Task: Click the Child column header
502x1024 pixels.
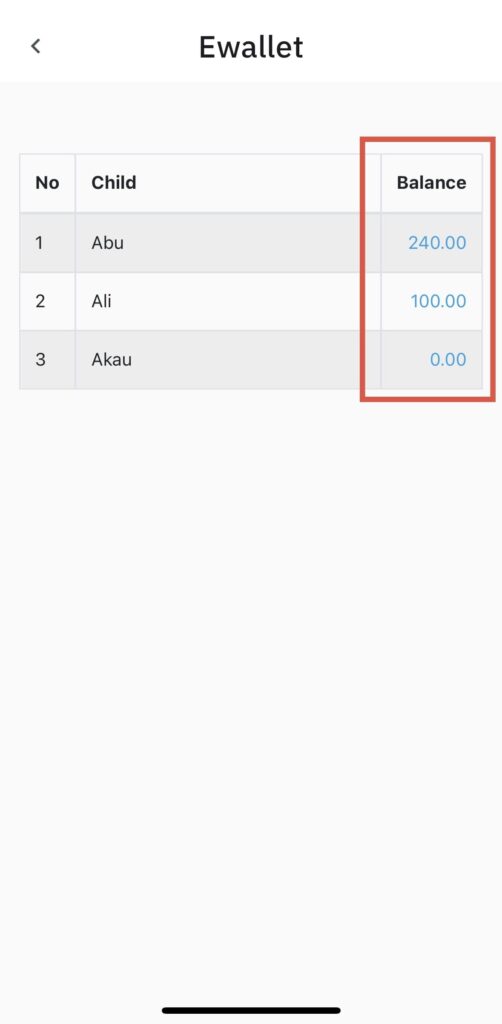Action: 114,183
